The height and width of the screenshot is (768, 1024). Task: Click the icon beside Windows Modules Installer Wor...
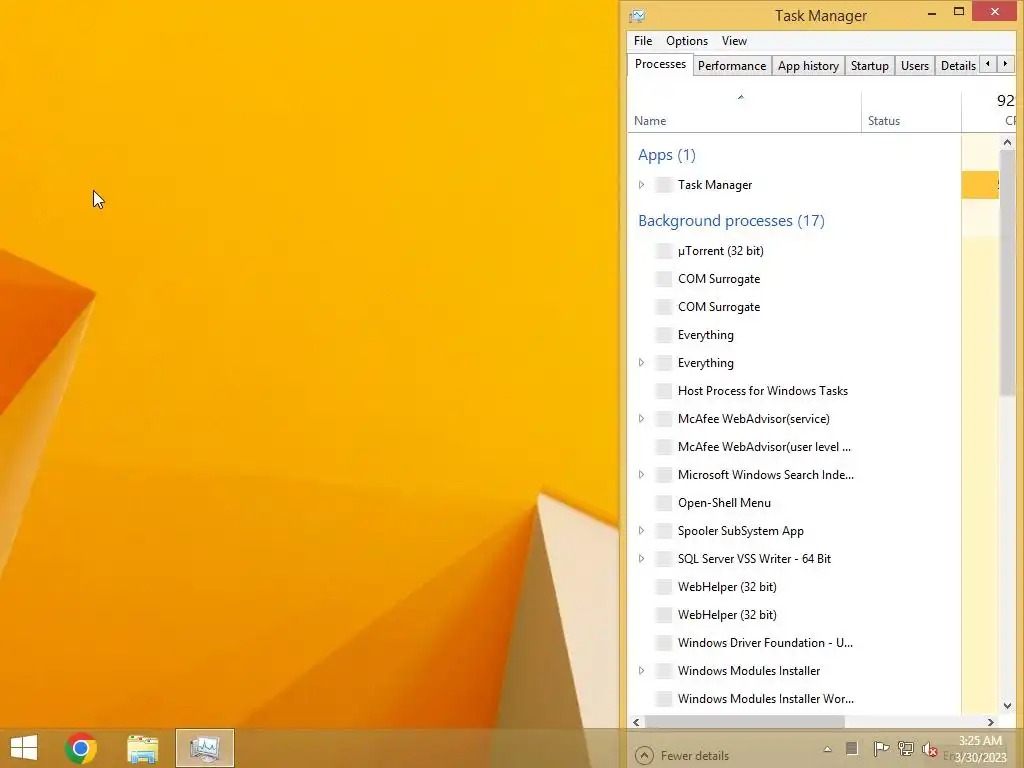tap(664, 699)
